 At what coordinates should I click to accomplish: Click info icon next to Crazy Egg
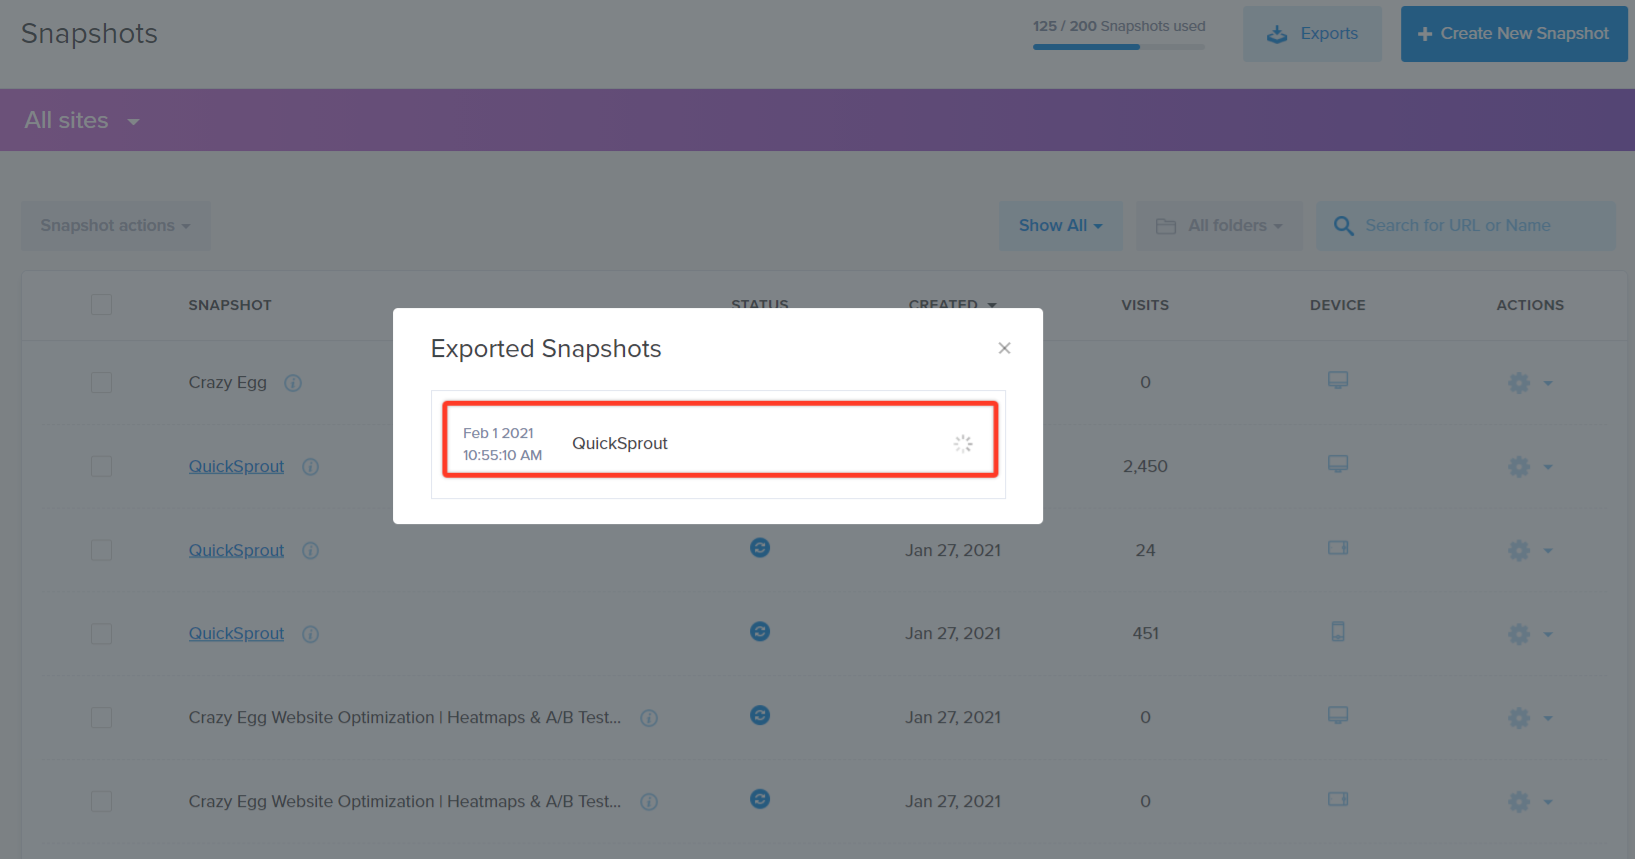pyautogui.click(x=293, y=383)
